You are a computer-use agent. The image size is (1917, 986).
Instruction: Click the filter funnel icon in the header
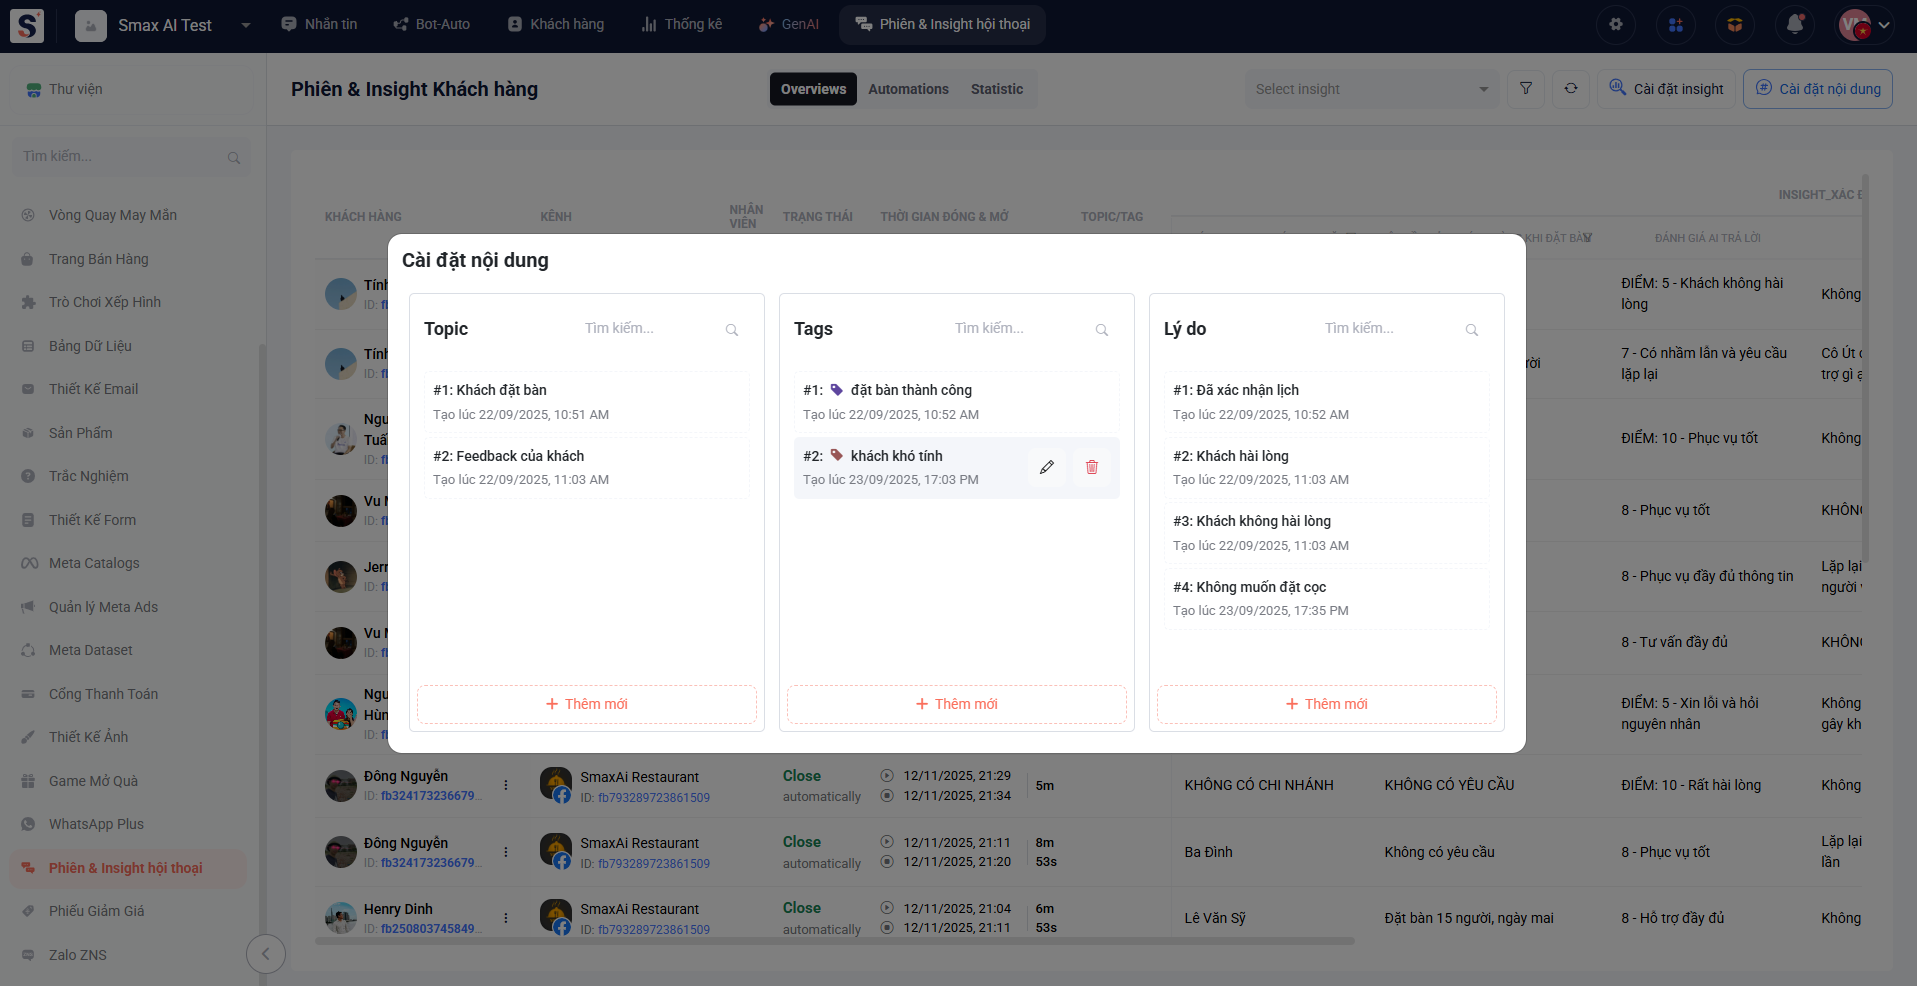(x=1525, y=89)
